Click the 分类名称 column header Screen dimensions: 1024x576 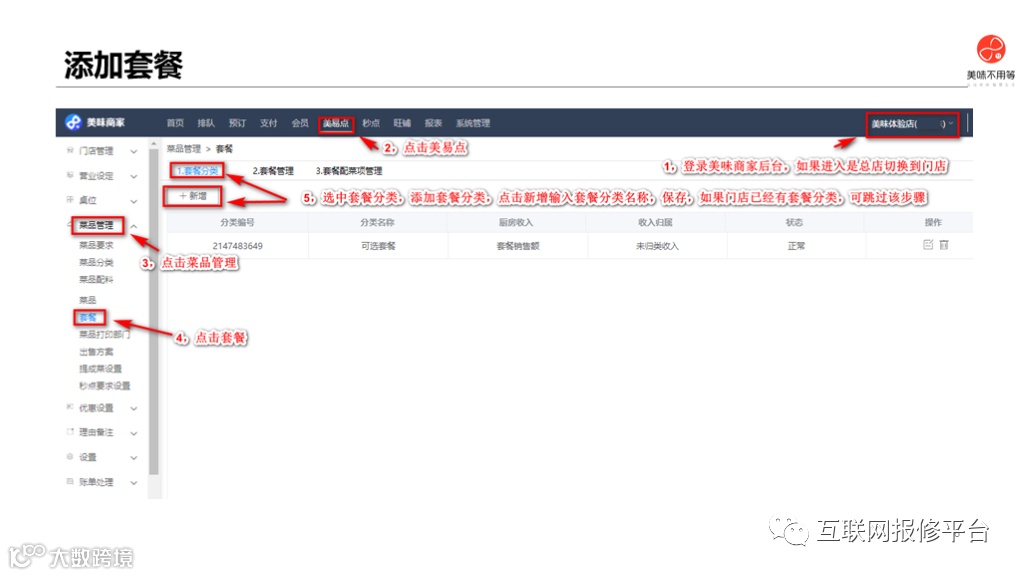(x=377, y=222)
